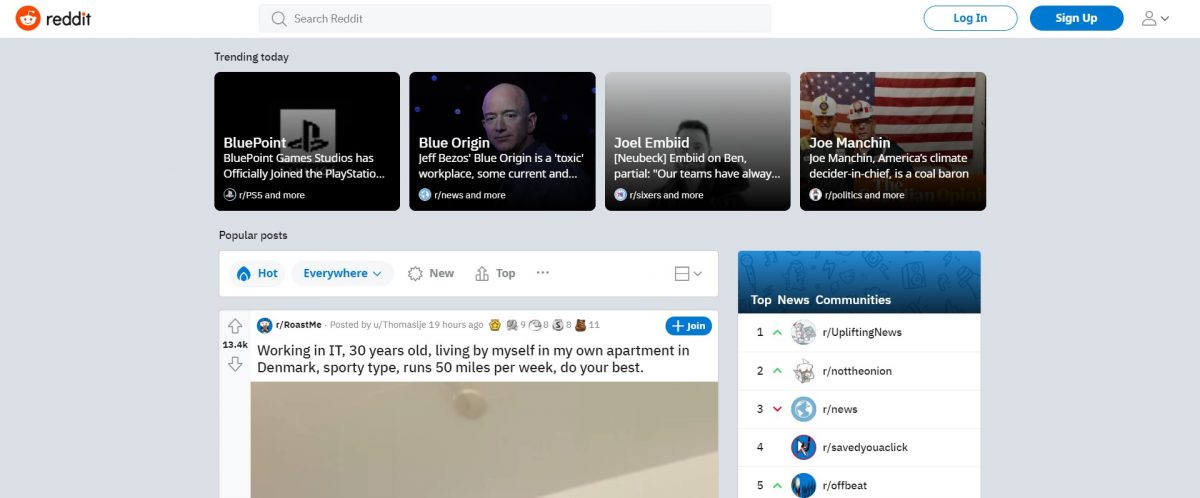Viewport: 1200px width, 498px height.
Task: Click the r/nottheonion community avatar
Action: pyautogui.click(x=803, y=371)
